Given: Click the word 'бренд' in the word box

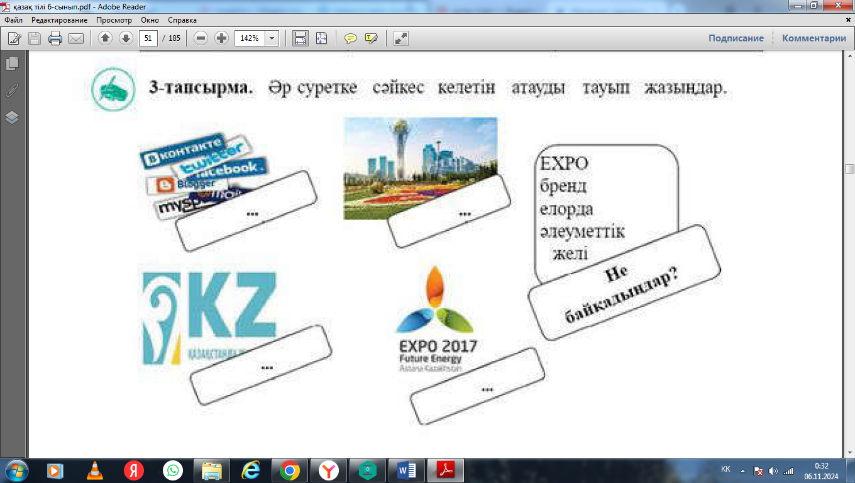Looking at the screenshot, I should (563, 186).
